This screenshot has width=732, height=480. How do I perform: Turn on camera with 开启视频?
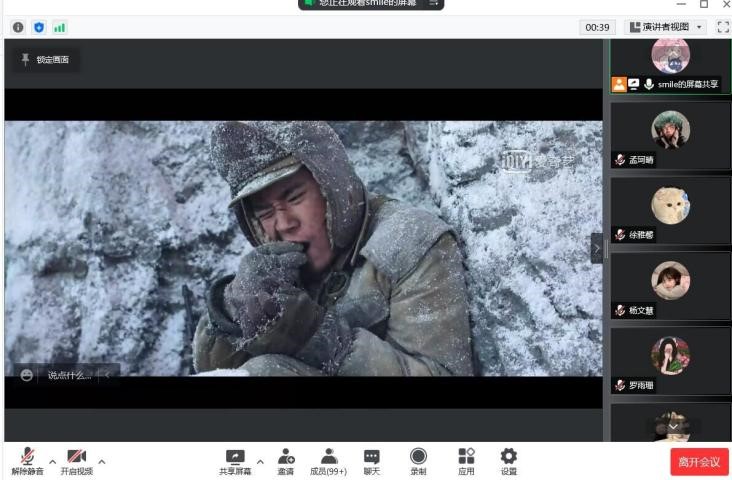point(76,460)
